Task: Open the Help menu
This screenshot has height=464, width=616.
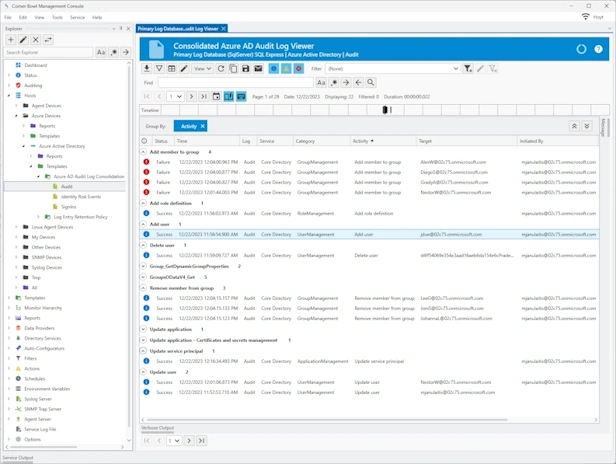Action: click(x=97, y=17)
